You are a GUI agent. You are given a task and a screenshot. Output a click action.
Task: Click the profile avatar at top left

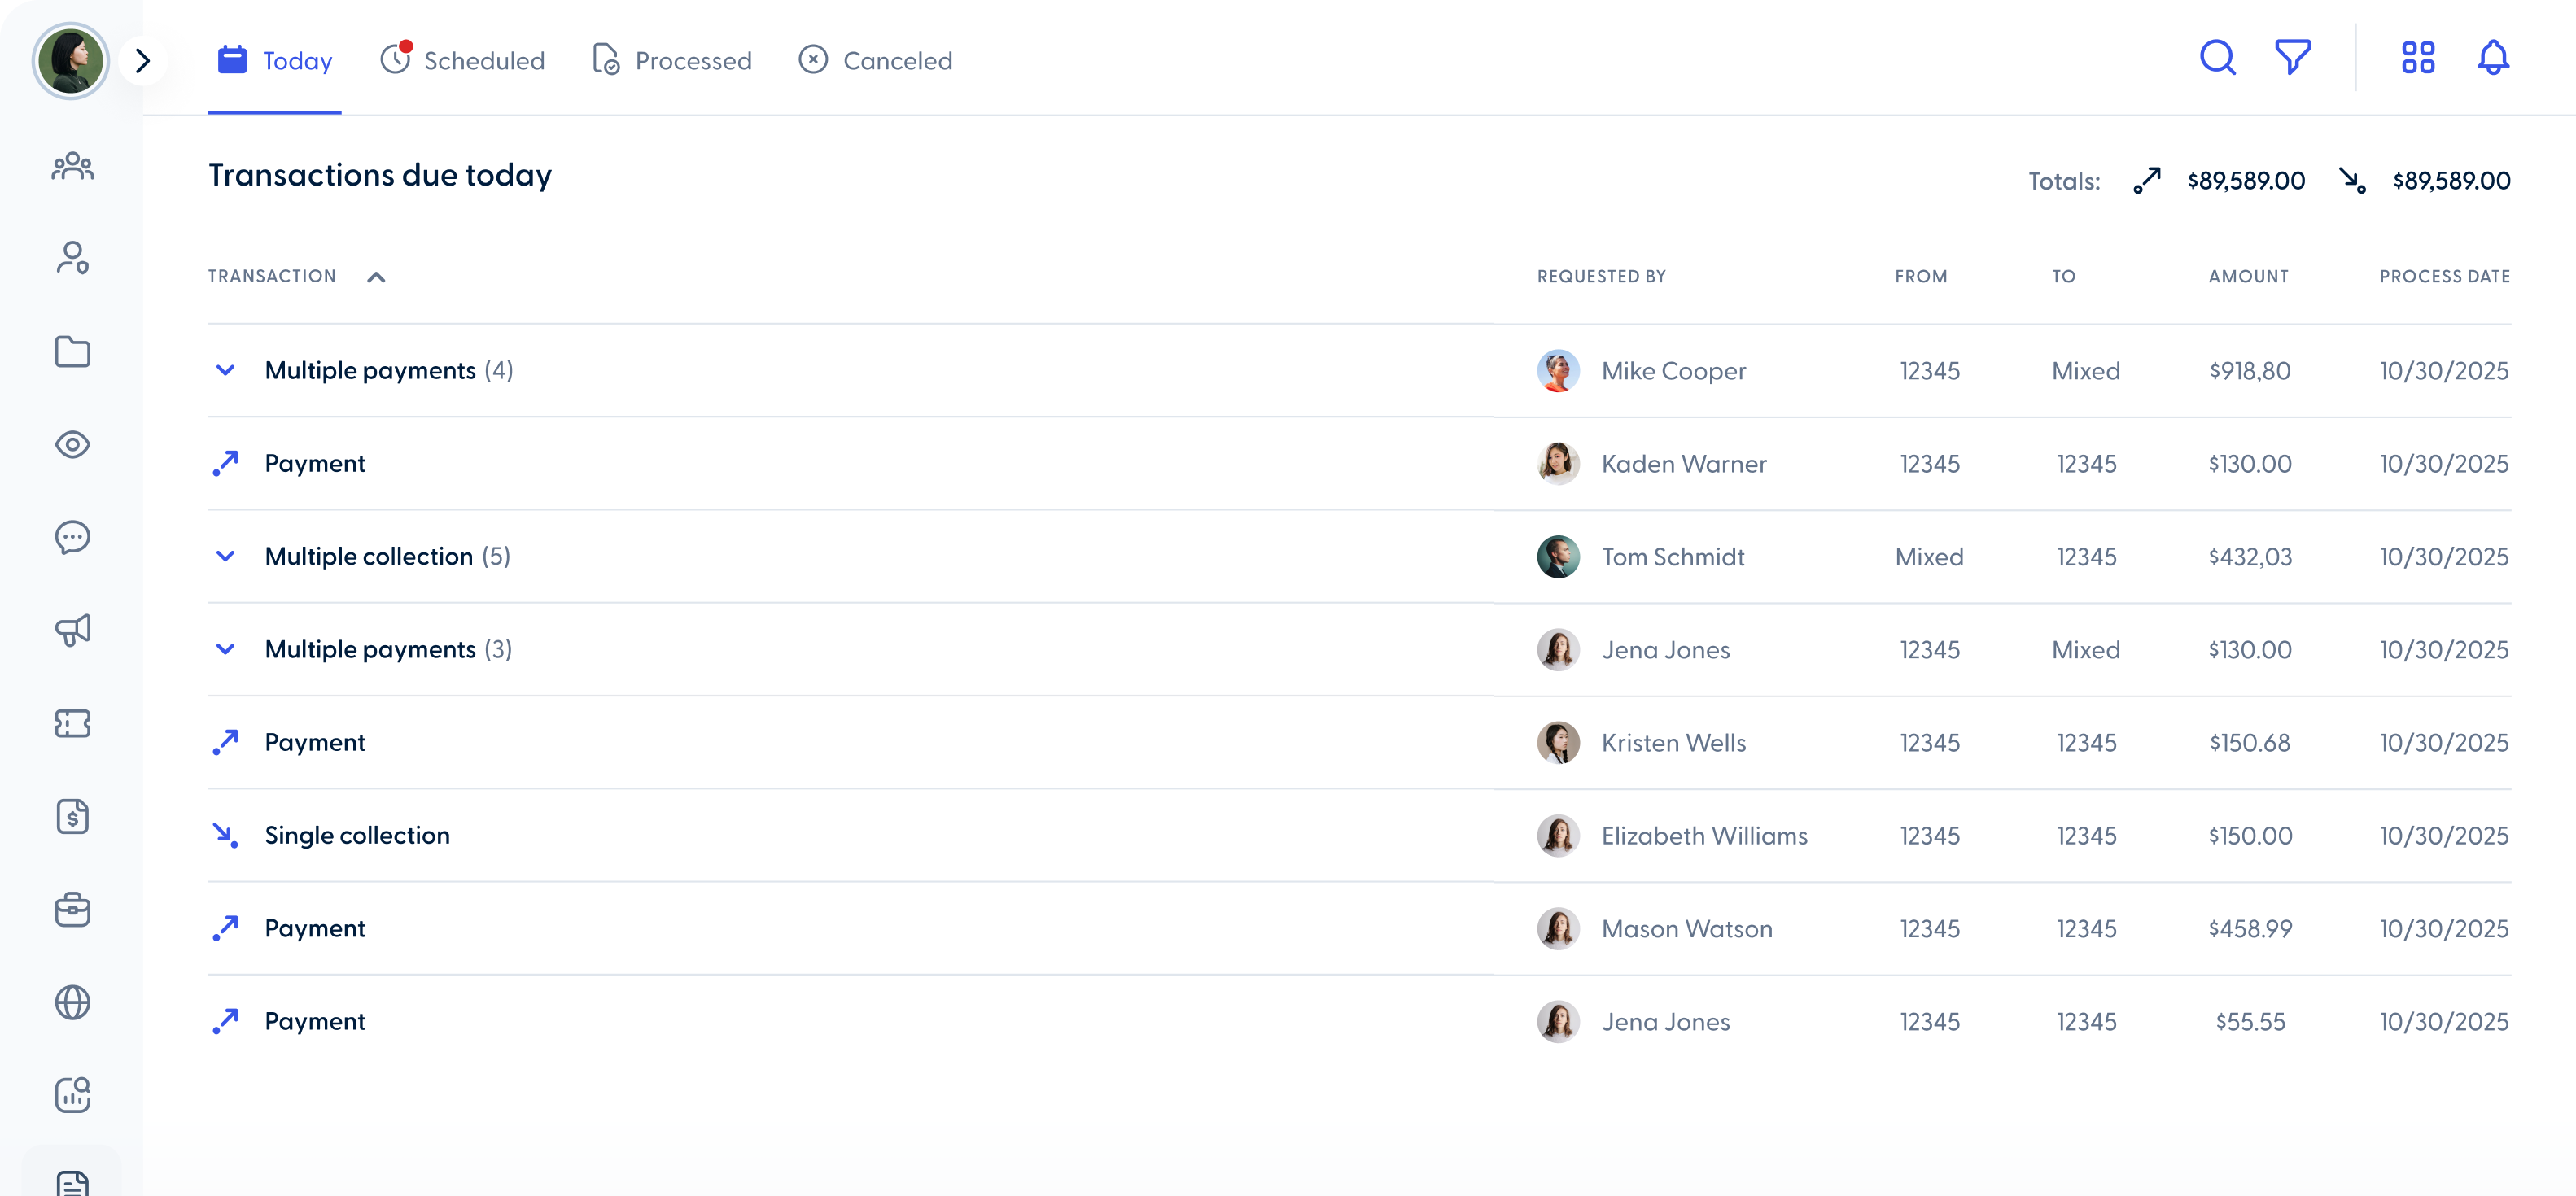pos(70,61)
